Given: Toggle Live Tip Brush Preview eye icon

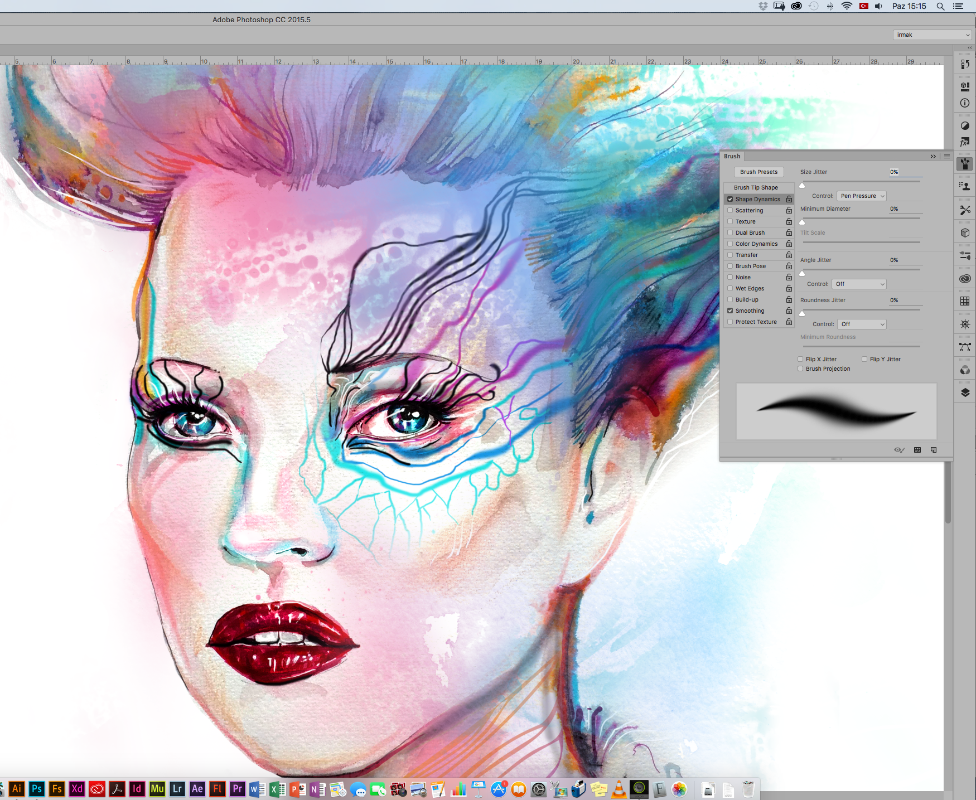Looking at the screenshot, I should (899, 449).
